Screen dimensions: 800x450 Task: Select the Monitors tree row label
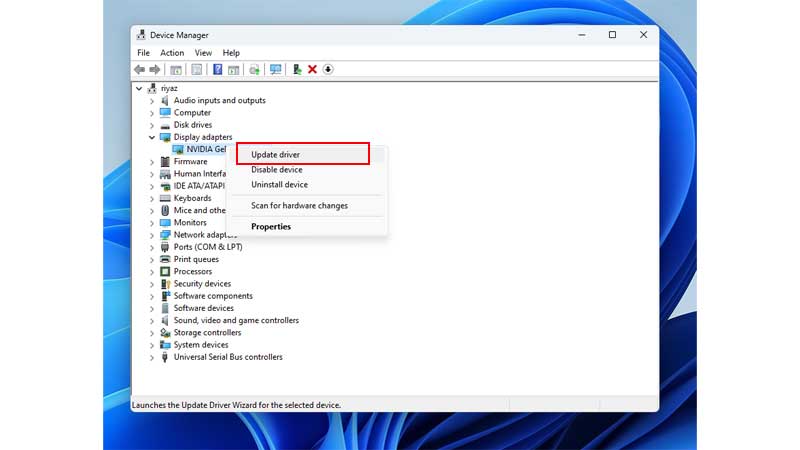[190, 223]
